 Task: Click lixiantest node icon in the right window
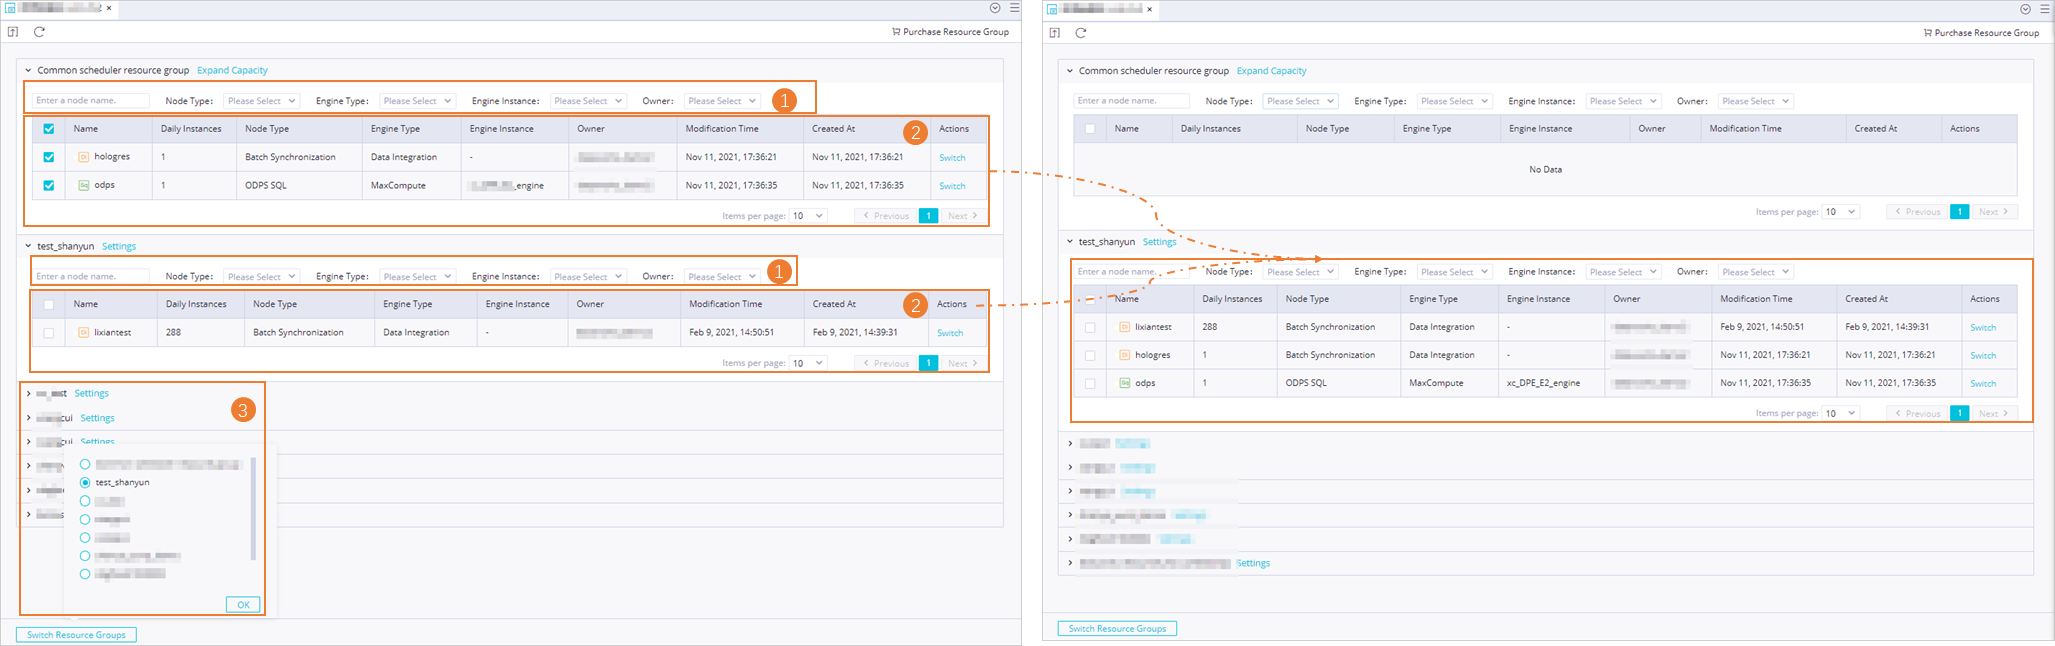coord(1125,327)
